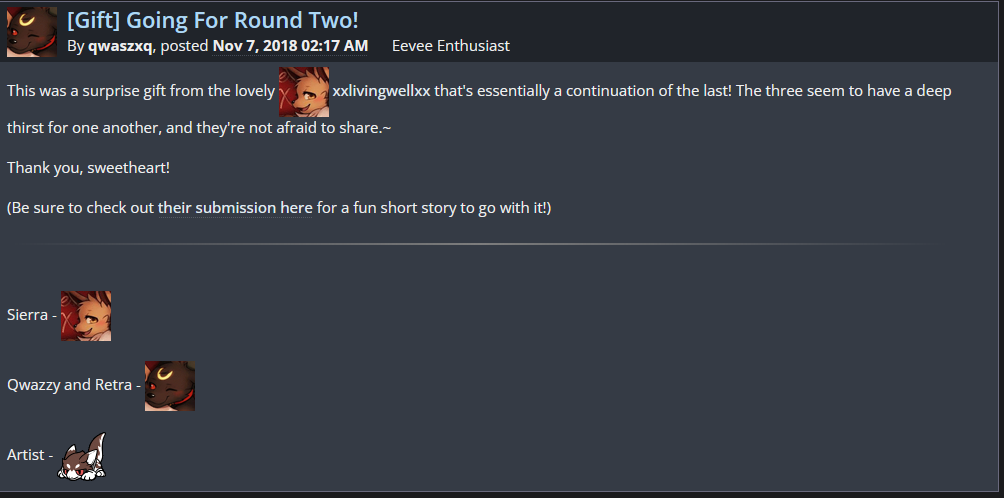This screenshot has width=1004, height=498.
Task: Click the Artist's white cat avatar icon
Action: [84, 456]
